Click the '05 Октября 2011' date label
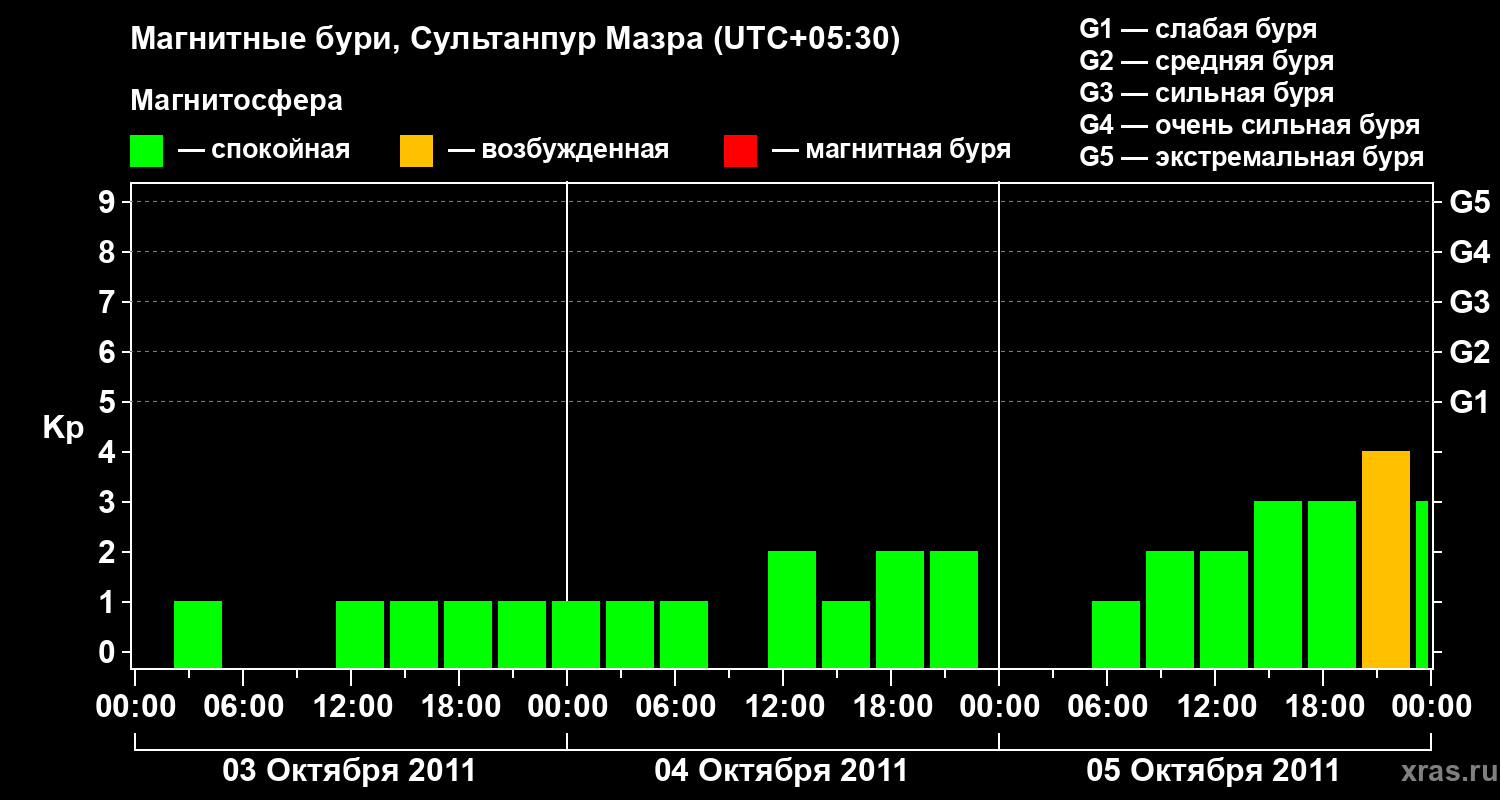Screen dimensions: 1500x800 [1213, 770]
